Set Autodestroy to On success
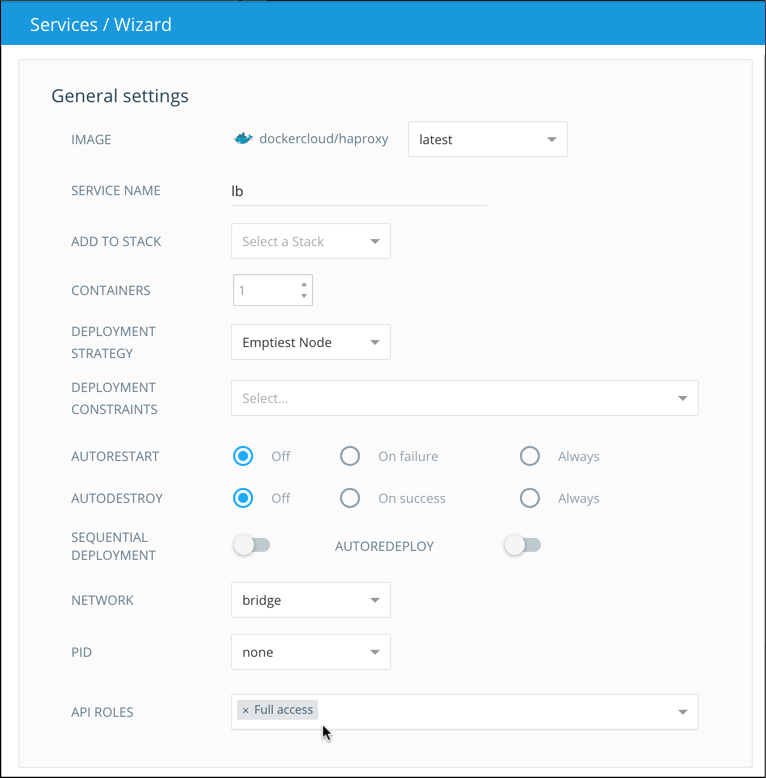 (350, 498)
